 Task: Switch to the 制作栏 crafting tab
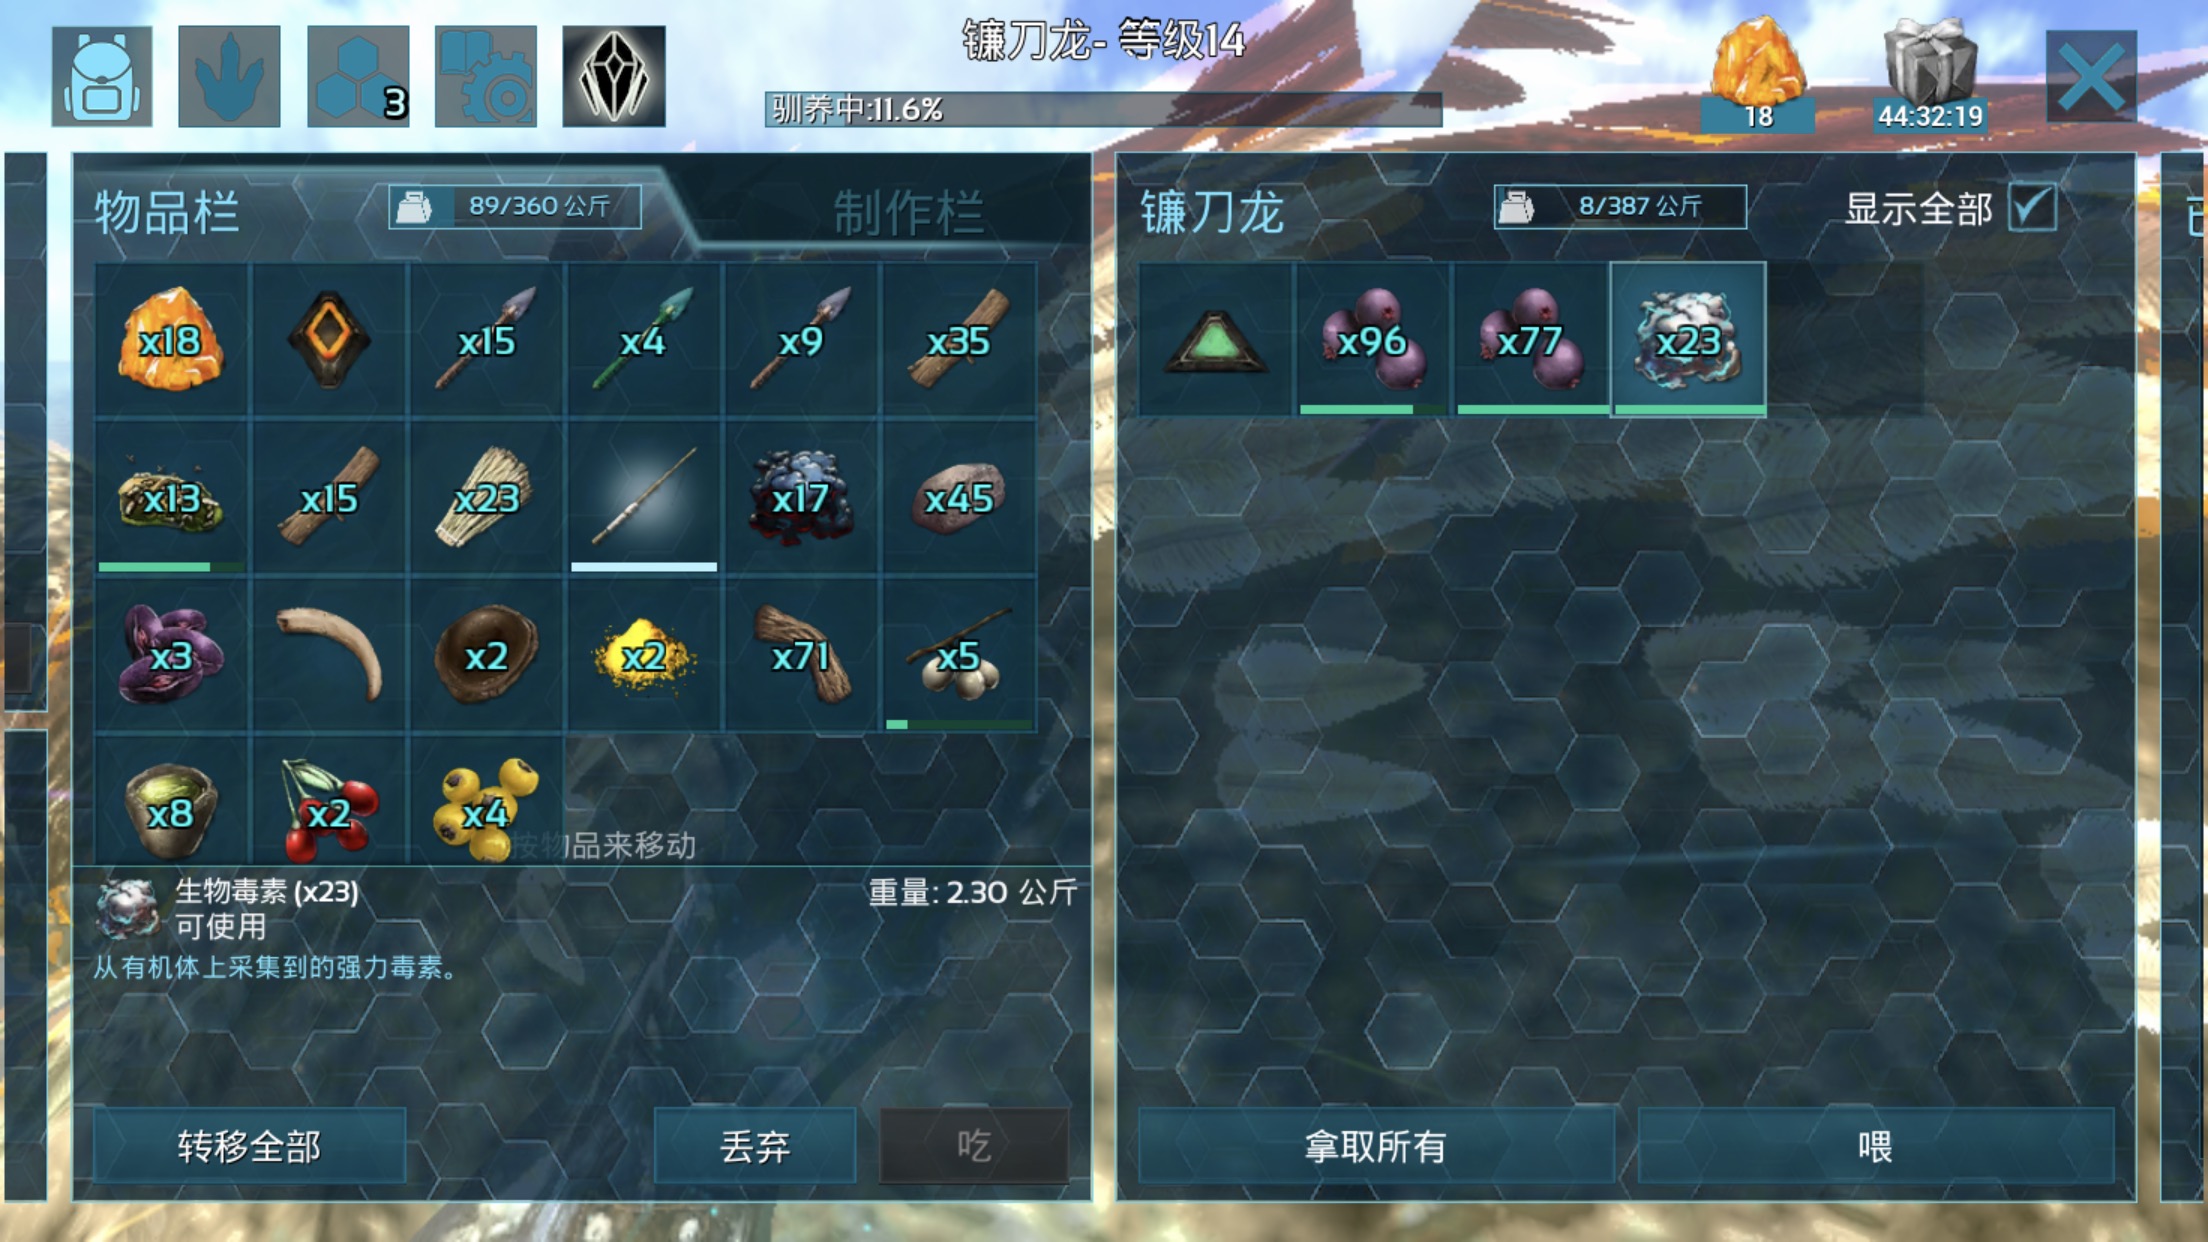pyautogui.click(x=908, y=212)
